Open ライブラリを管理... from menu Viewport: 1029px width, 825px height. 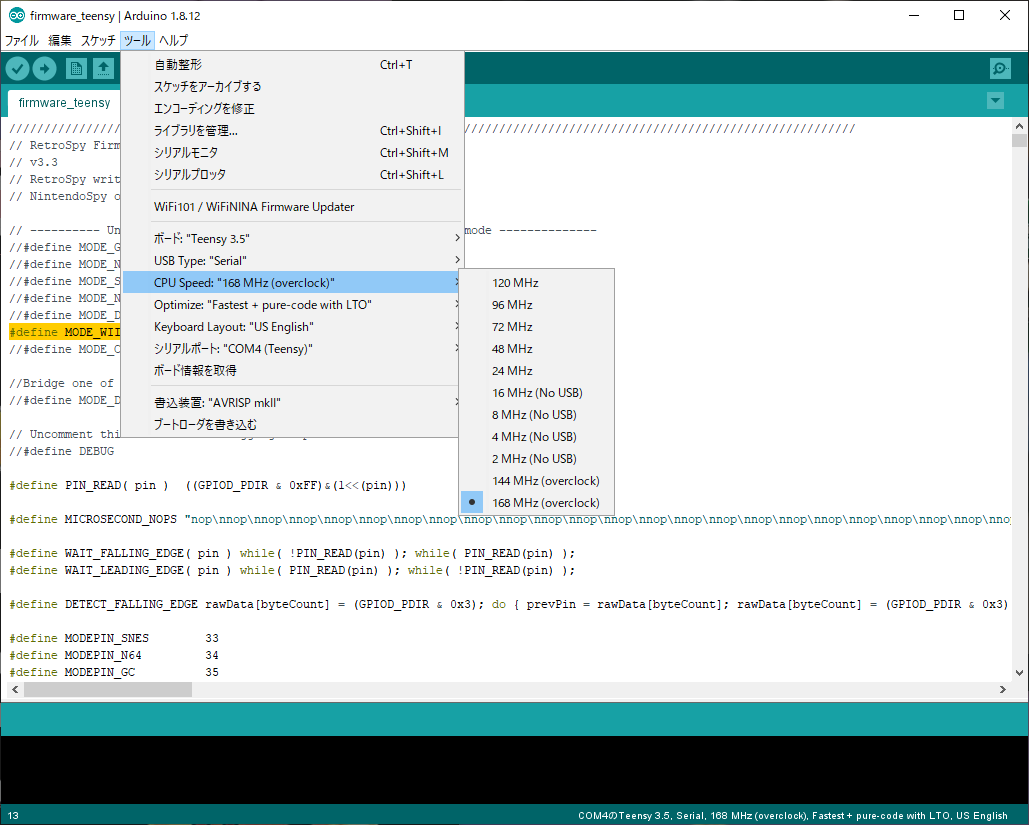pos(293,131)
